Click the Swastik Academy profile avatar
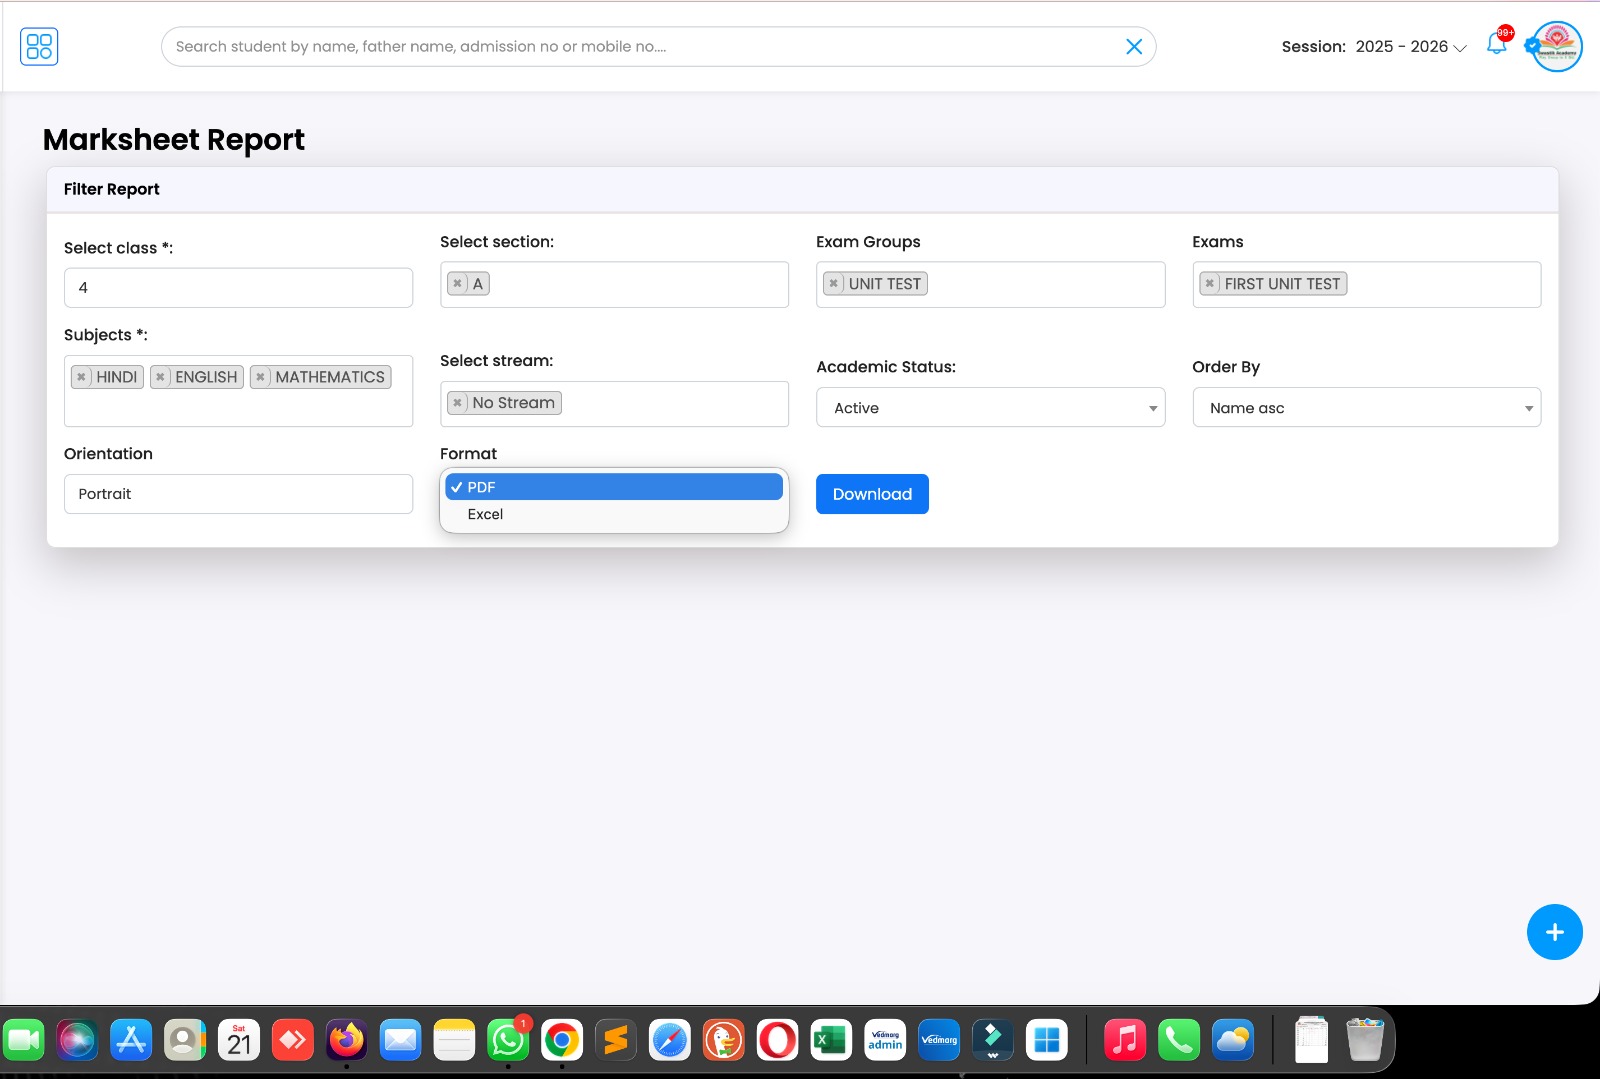The width and height of the screenshot is (1600, 1079). point(1554,46)
